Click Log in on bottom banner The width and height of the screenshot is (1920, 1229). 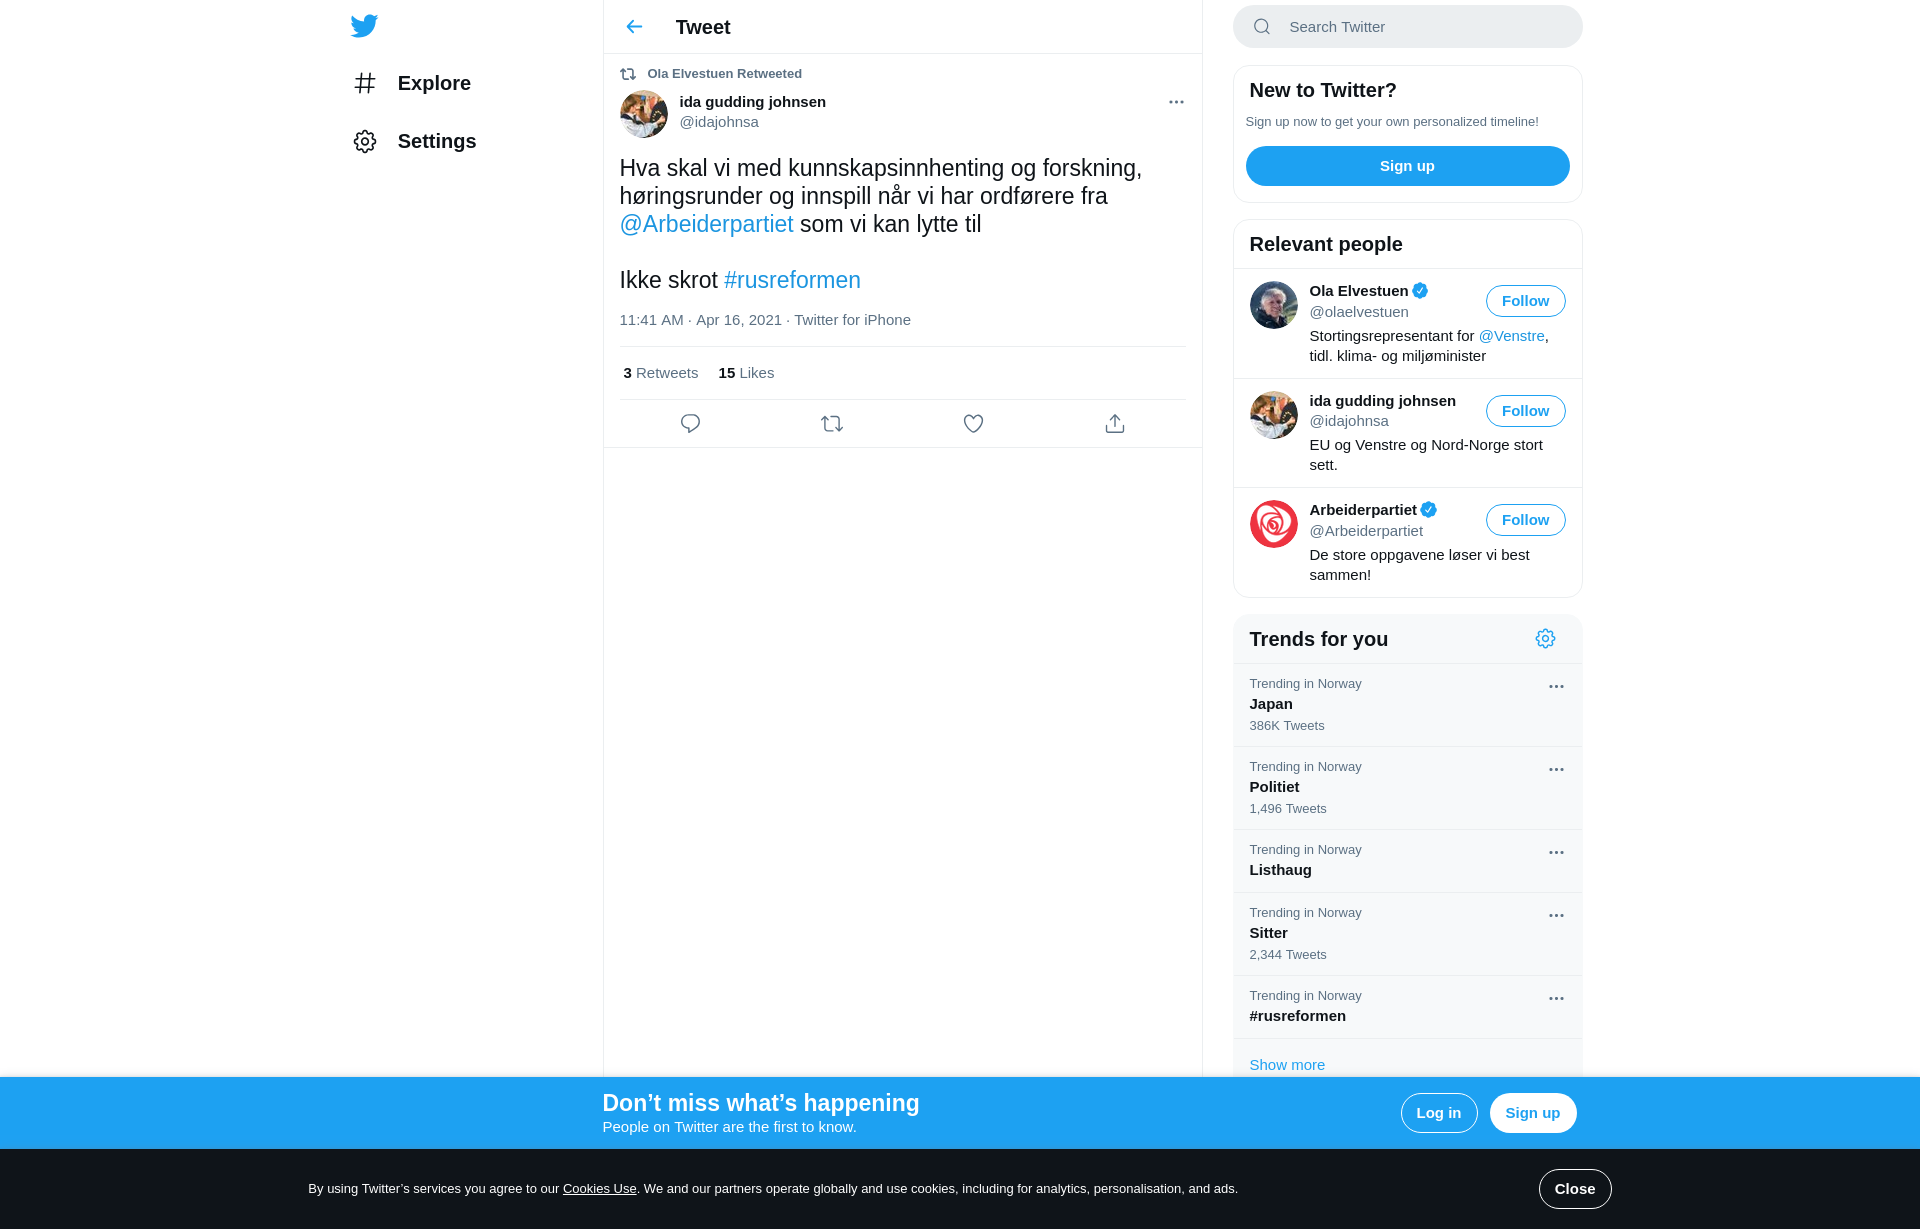(x=1439, y=1113)
